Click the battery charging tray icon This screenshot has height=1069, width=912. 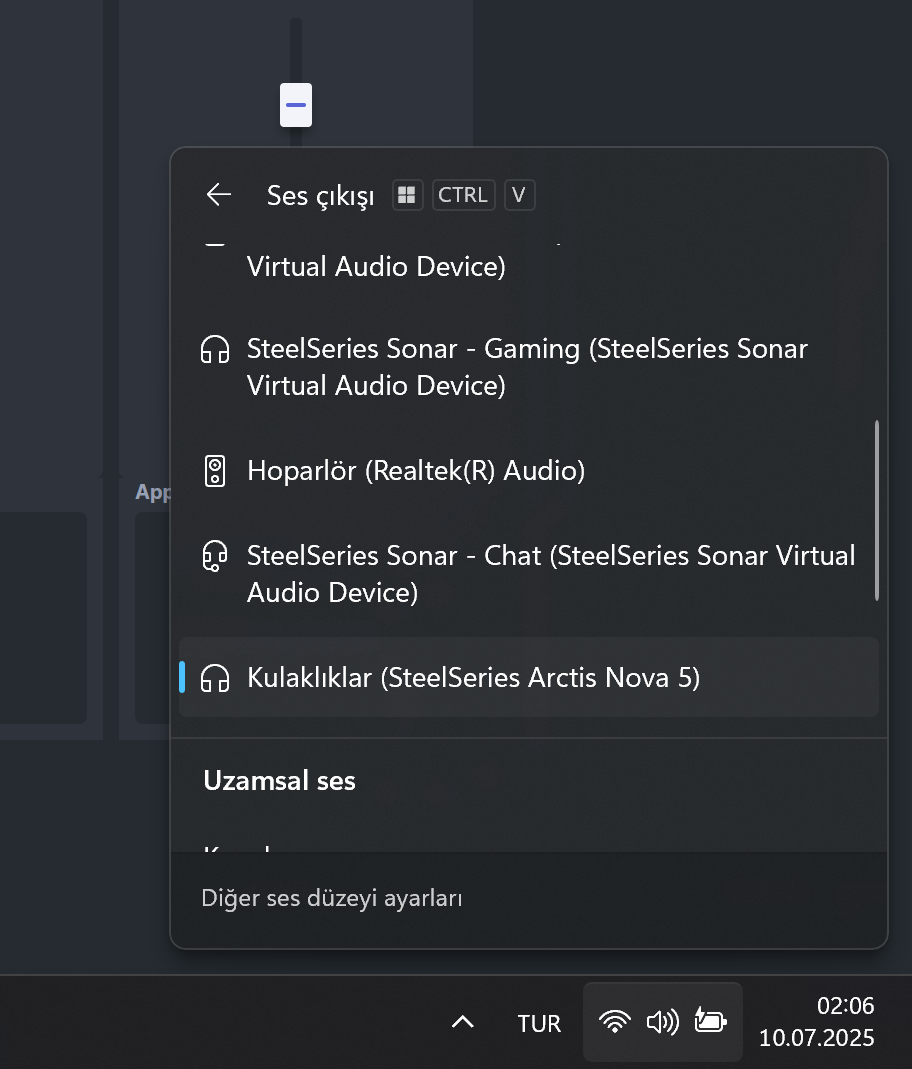[710, 1021]
